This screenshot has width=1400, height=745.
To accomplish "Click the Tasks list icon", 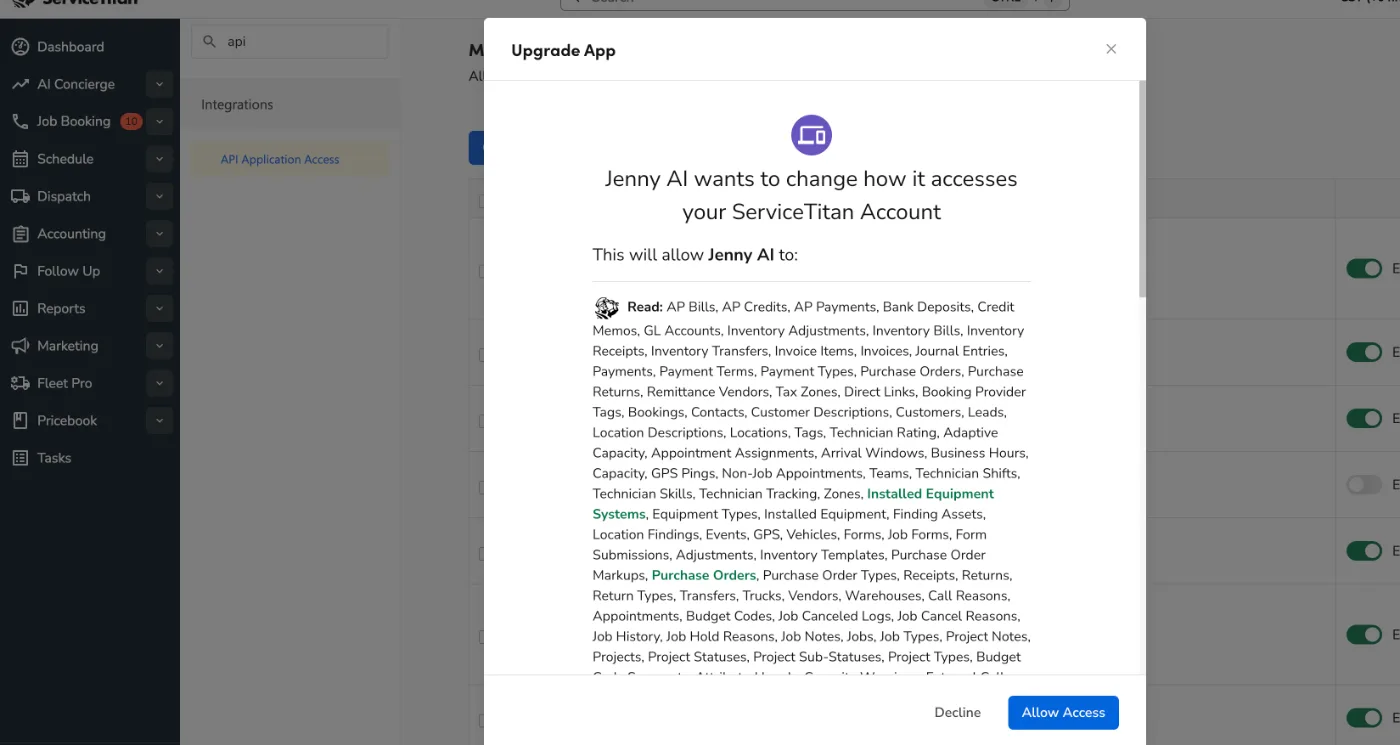I will pos(20,458).
